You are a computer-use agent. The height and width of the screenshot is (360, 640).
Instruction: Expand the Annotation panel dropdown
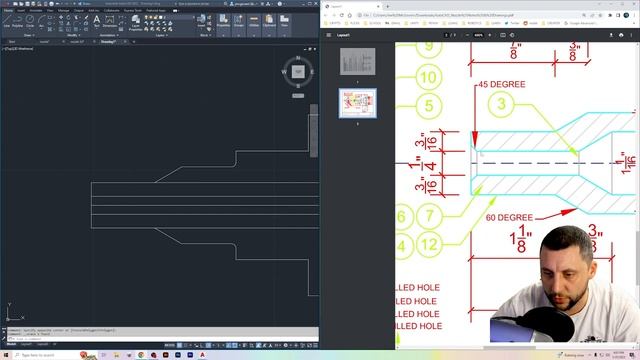pyautogui.click(x=109, y=35)
